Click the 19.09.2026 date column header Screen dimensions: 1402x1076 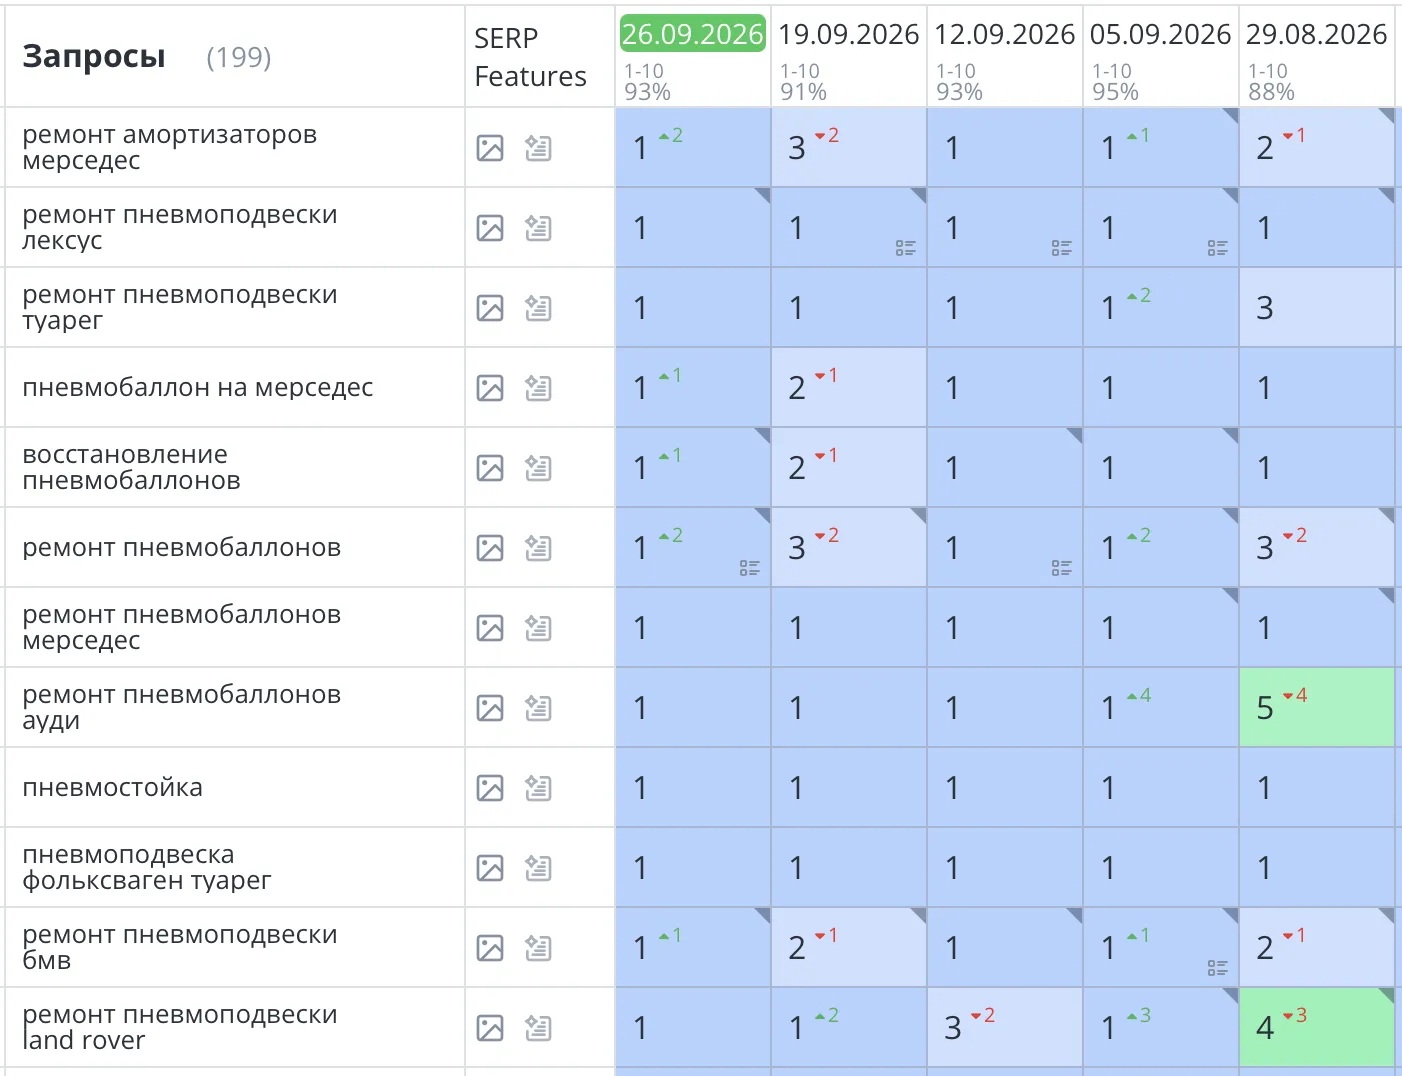pos(849,34)
